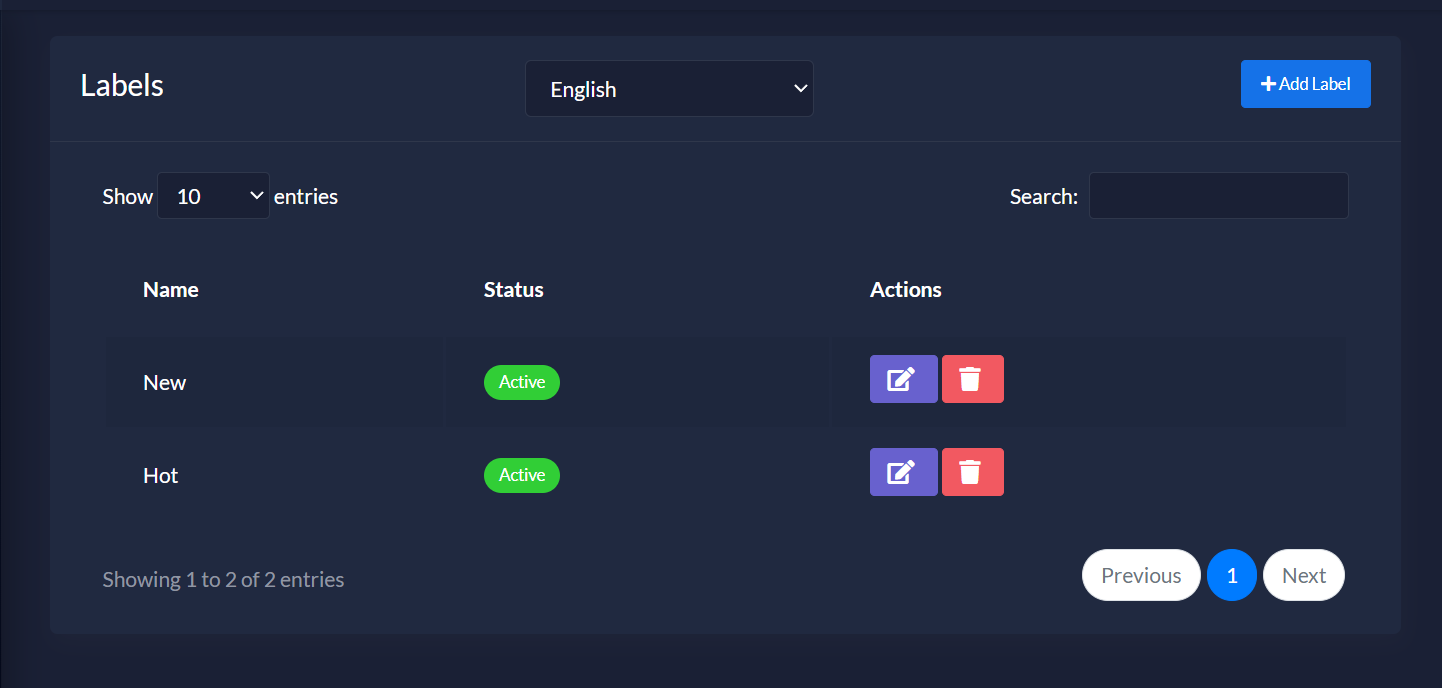This screenshot has height=688, width=1442.
Task: Click the Labels panel heading
Action: coord(122,86)
